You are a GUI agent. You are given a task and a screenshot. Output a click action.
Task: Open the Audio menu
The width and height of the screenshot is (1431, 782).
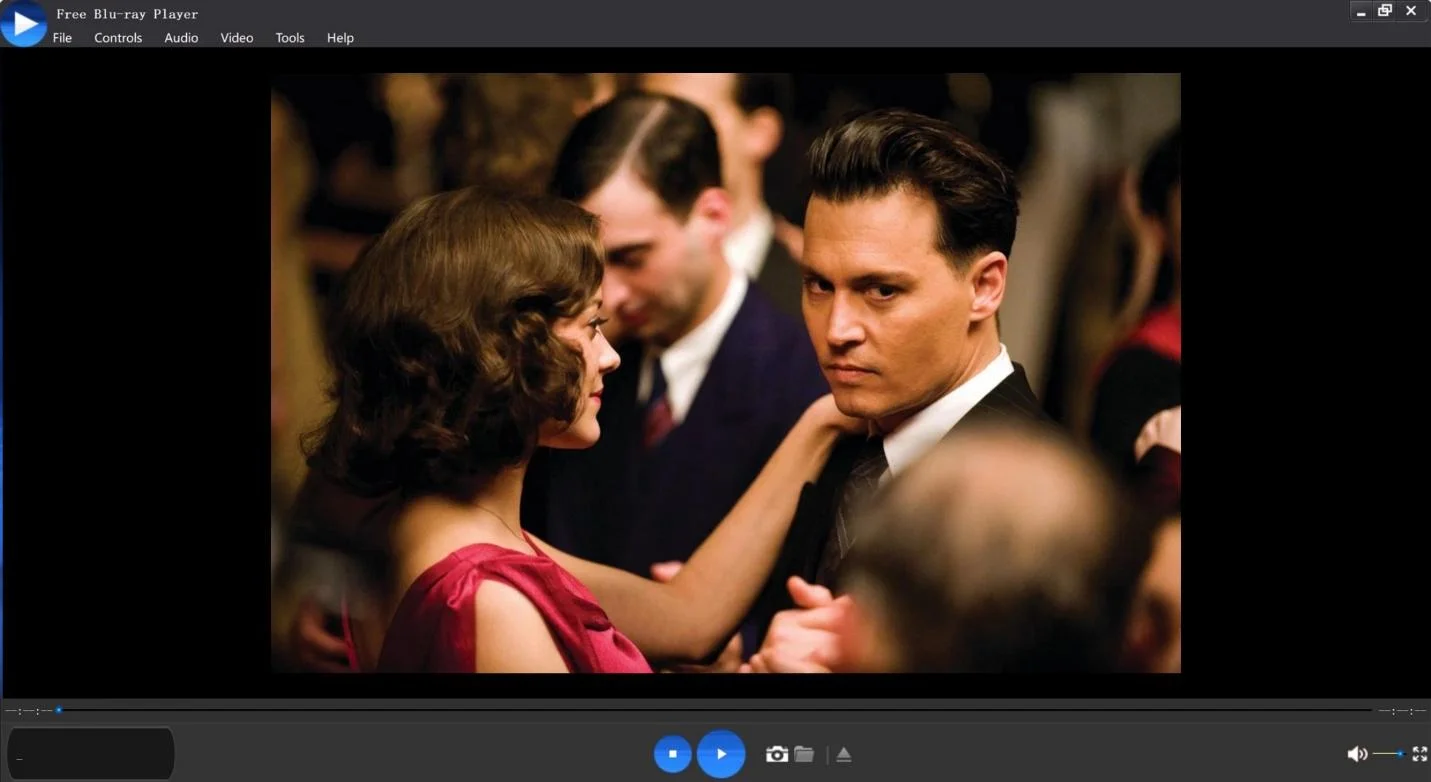181,38
